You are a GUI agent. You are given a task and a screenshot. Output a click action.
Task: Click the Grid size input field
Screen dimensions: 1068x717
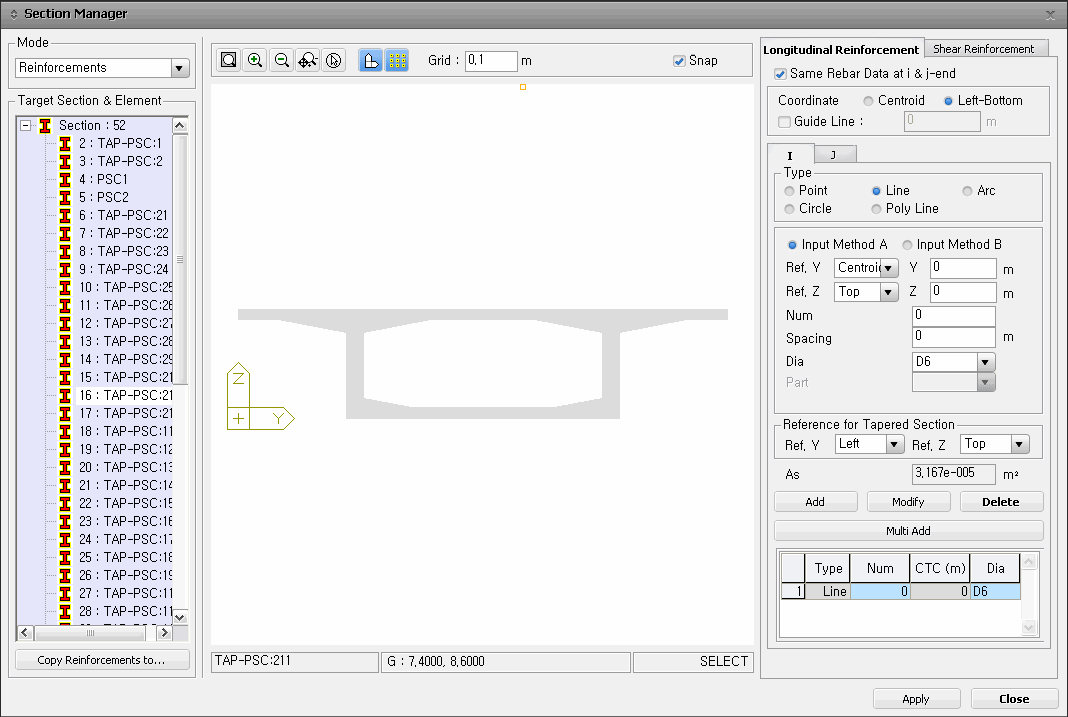tap(491, 61)
